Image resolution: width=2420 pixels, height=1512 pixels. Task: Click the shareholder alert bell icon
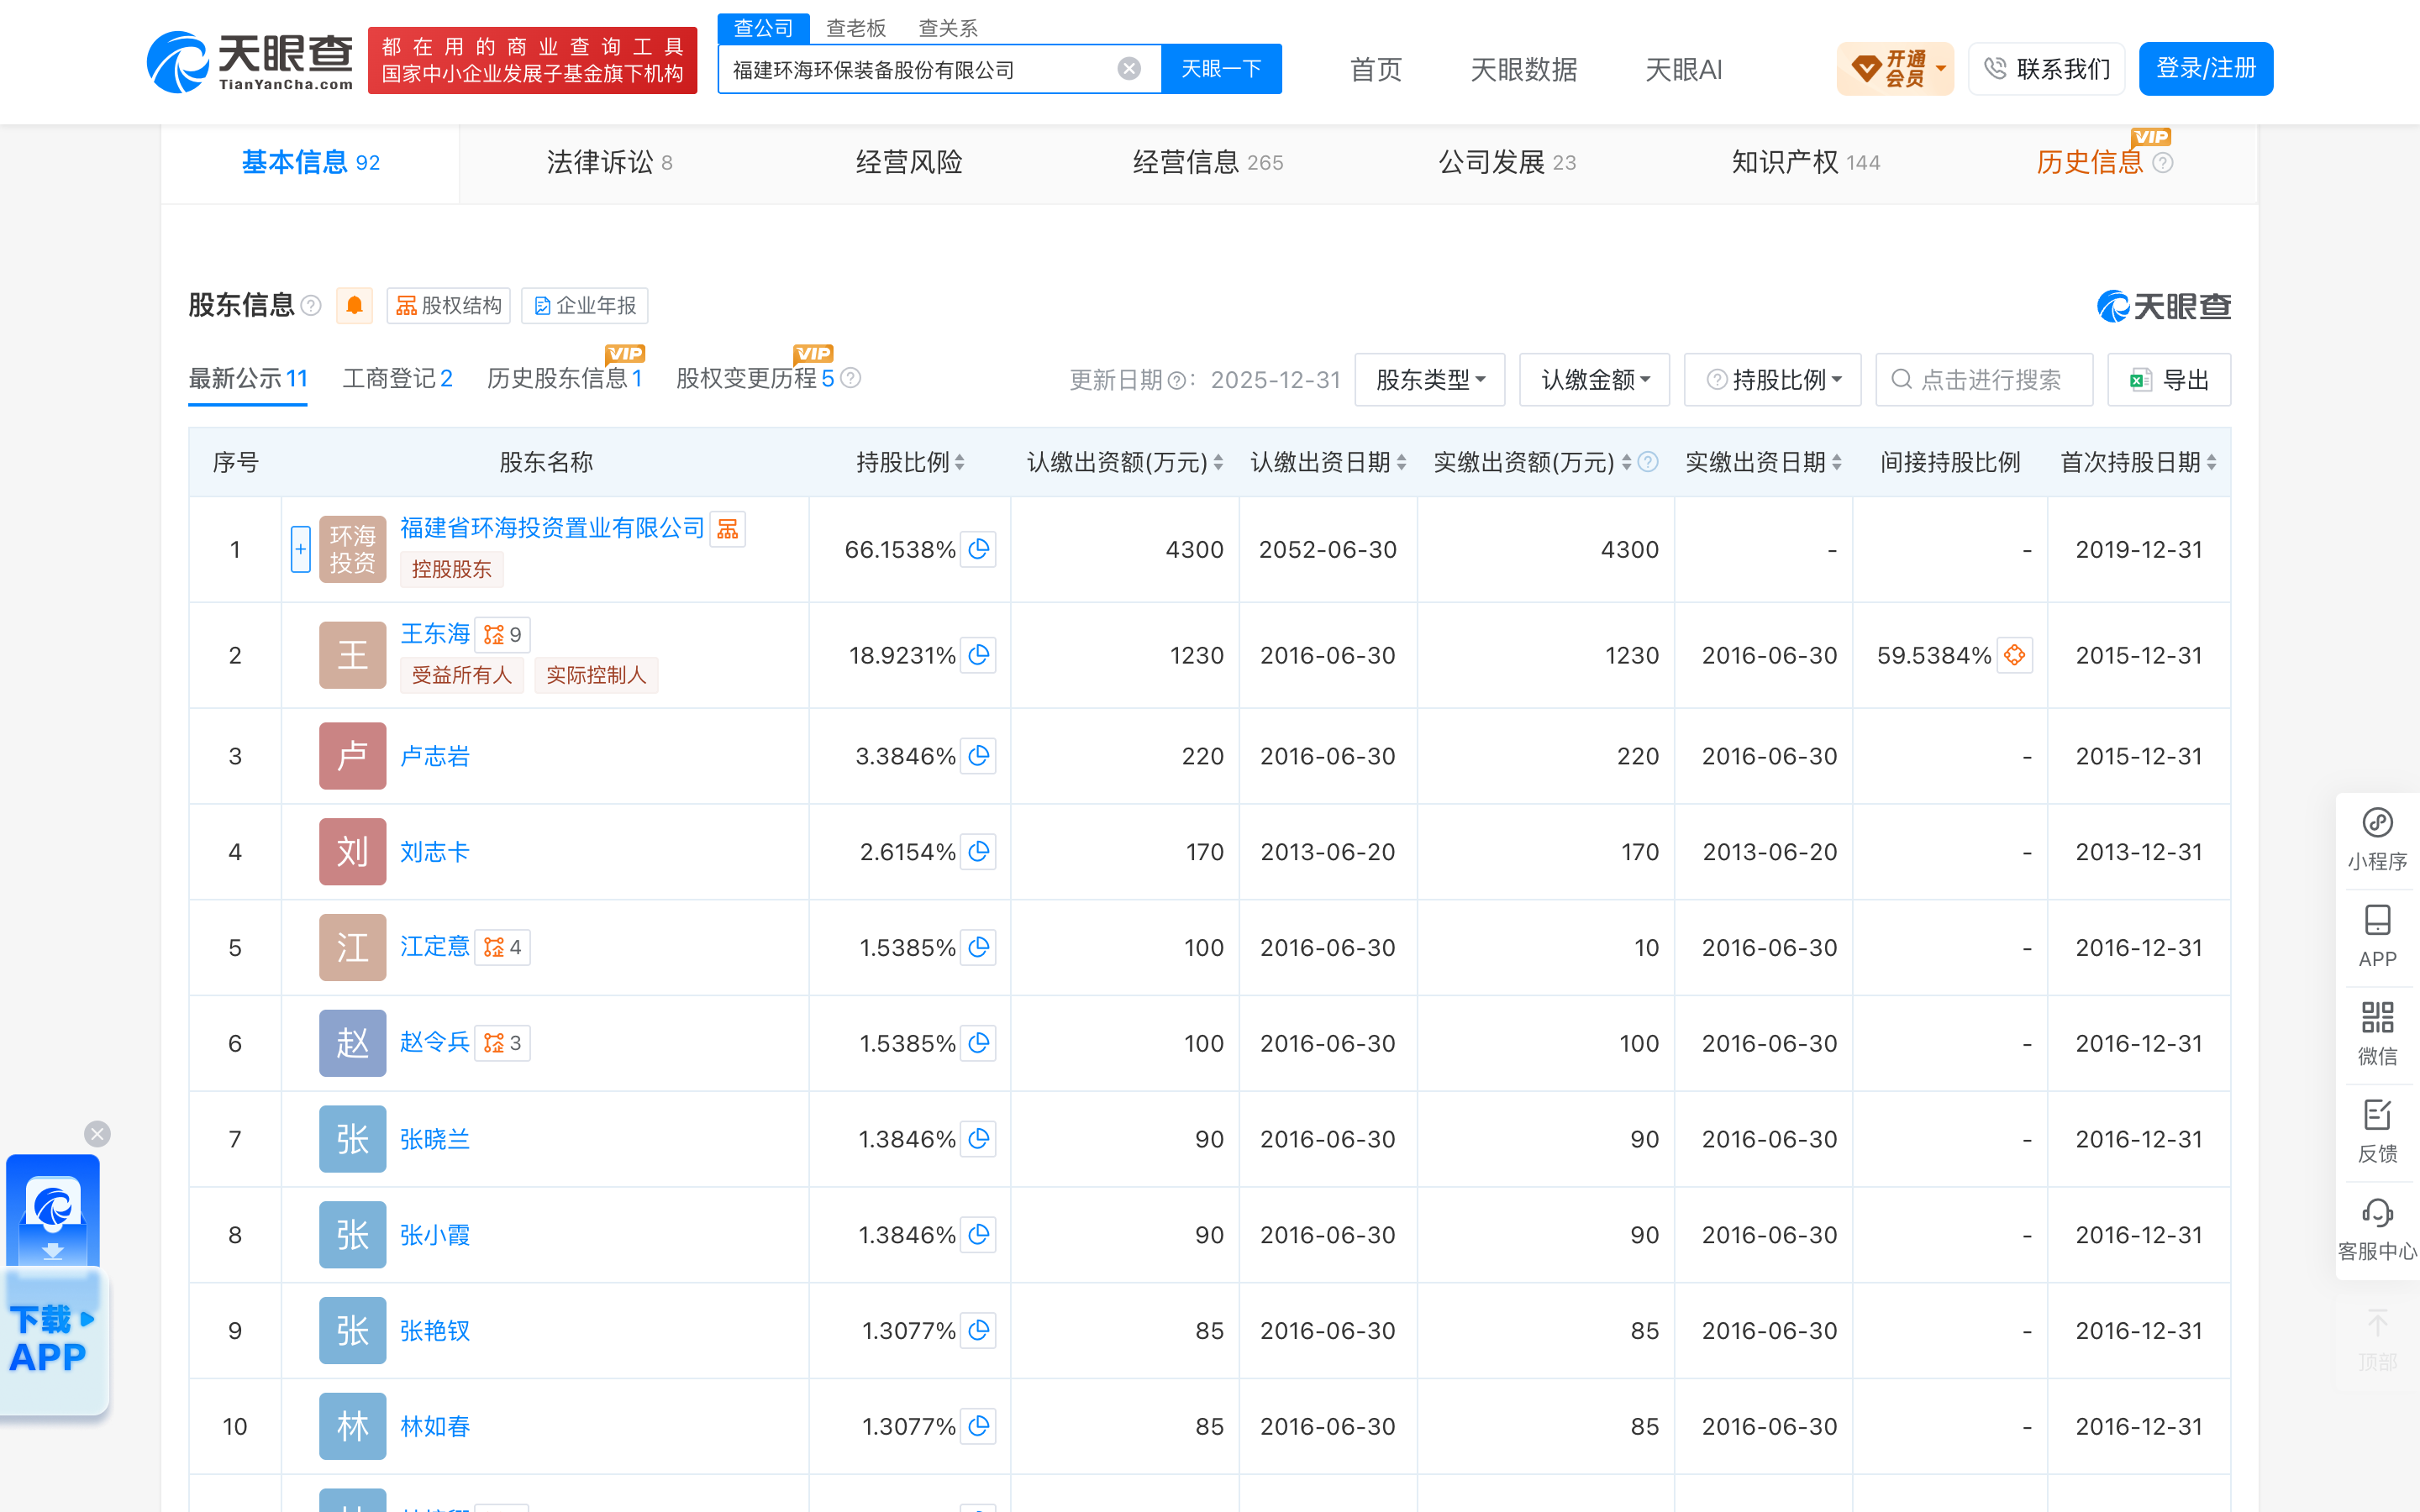[x=354, y=306]
